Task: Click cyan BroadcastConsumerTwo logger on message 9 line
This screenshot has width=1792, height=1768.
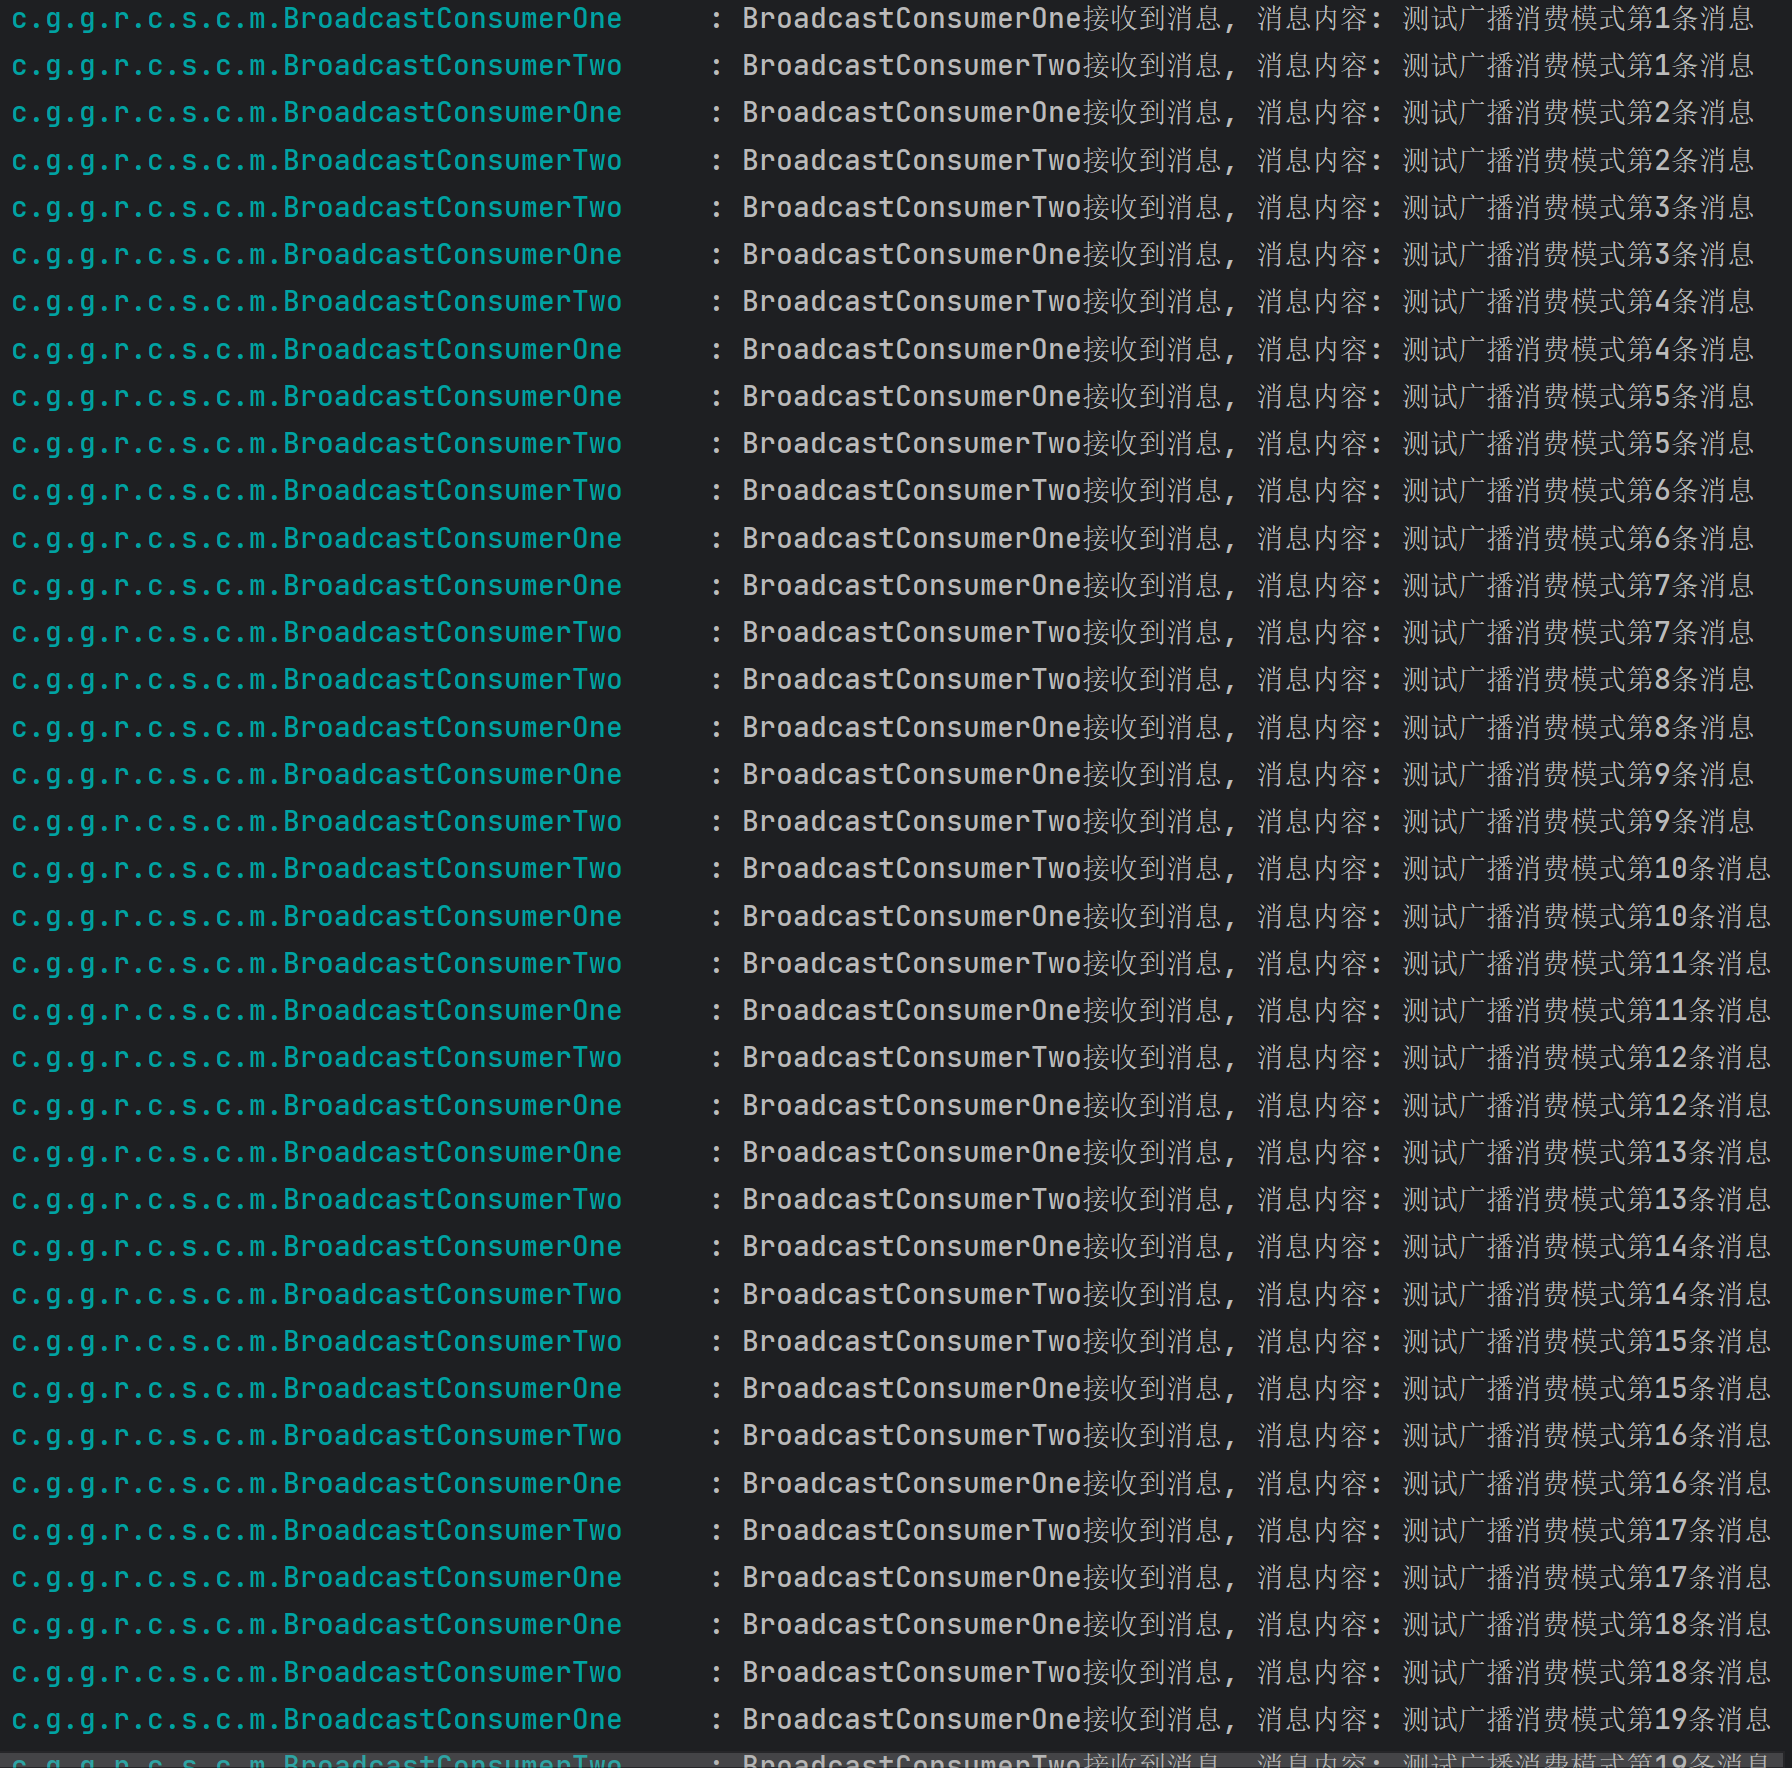Action: (x=316, y=822)
